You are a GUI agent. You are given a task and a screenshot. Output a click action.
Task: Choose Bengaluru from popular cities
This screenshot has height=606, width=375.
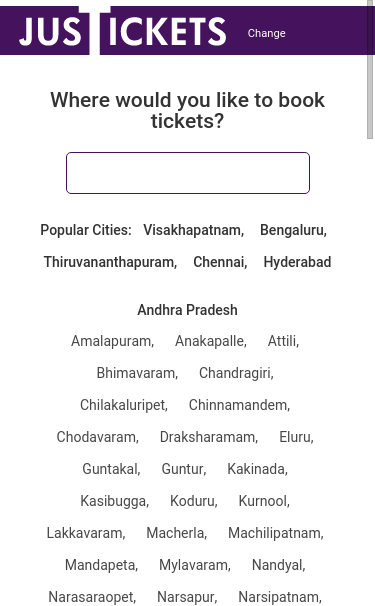293,230
